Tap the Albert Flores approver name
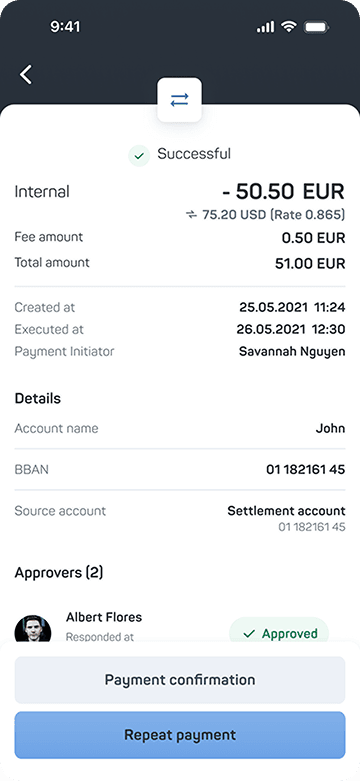 coord(104,617)
